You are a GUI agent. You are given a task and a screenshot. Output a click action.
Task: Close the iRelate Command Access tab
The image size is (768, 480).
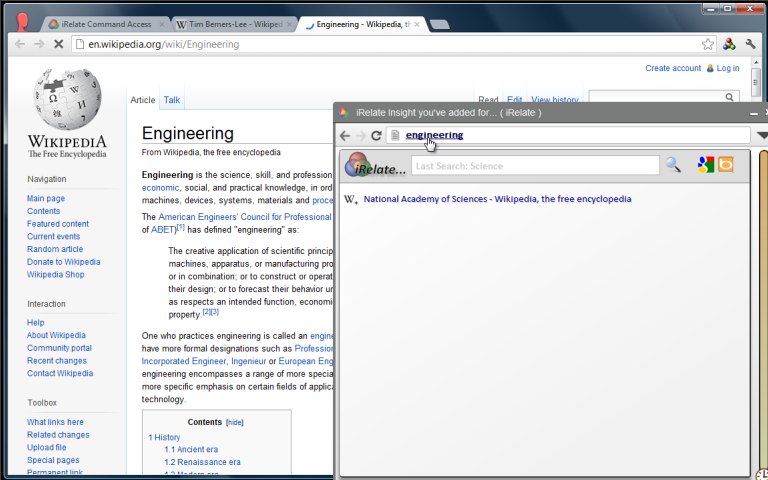click(162, 24)
